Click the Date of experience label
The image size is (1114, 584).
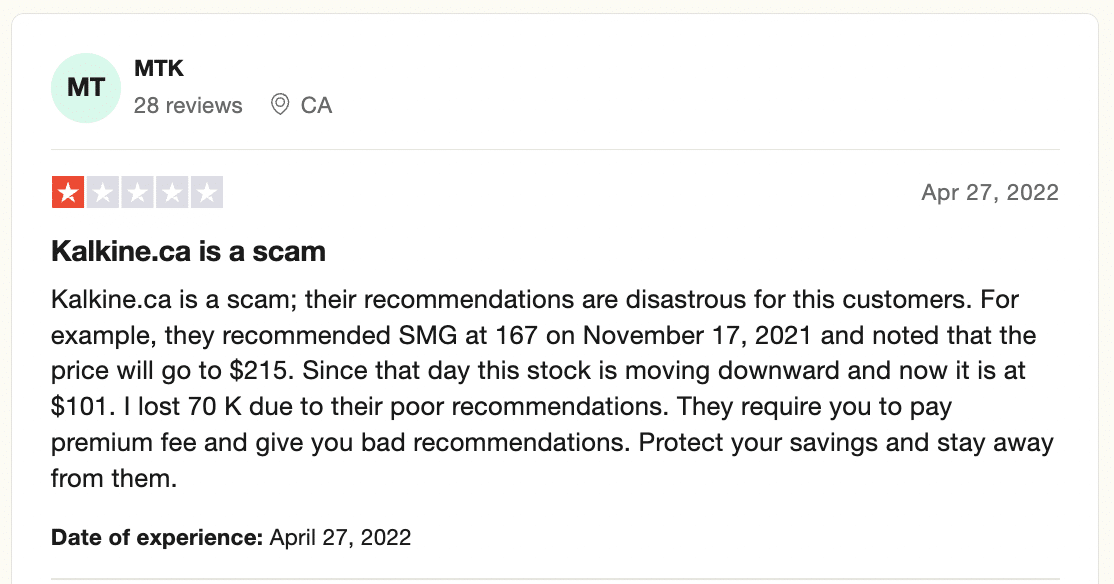pyautogui.click(x=157, y=537)
